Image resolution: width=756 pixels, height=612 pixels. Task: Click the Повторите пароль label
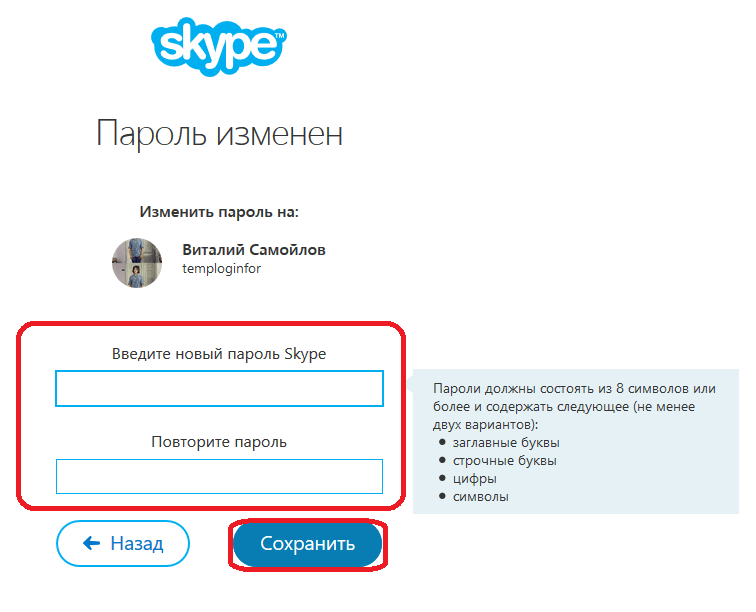click(219, 442)
